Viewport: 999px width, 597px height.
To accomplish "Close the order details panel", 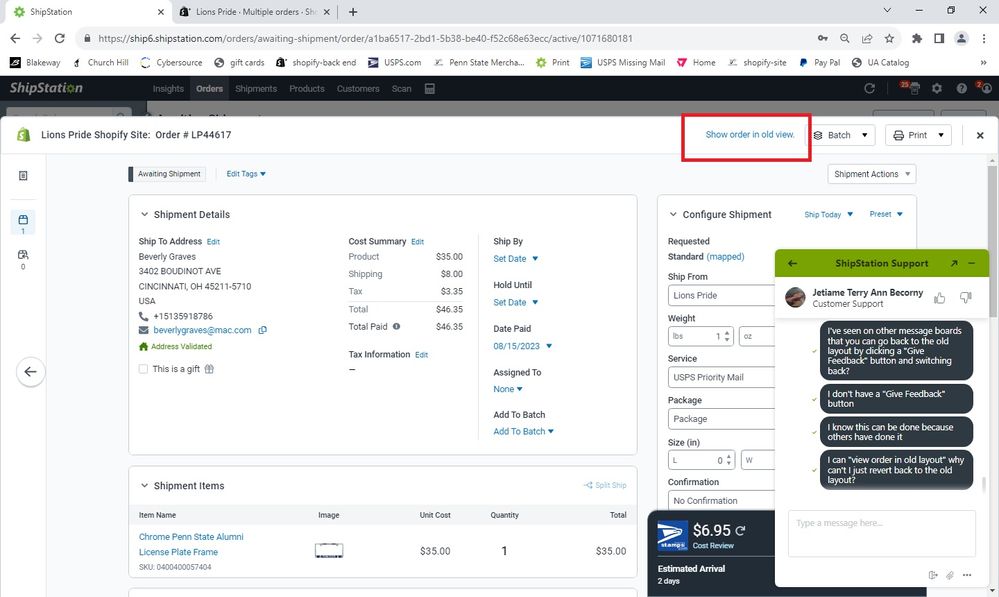I will [980, 135].
